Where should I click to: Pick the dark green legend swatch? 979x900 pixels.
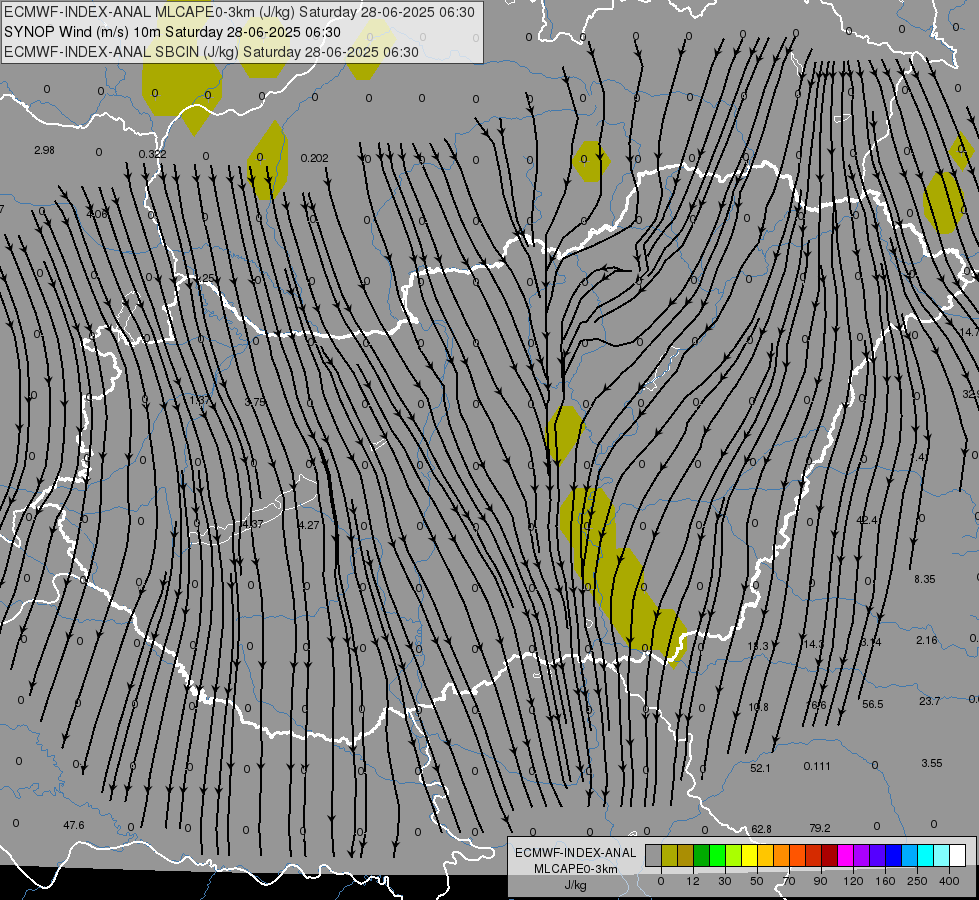pyautogui.click(x=702, y=855)
